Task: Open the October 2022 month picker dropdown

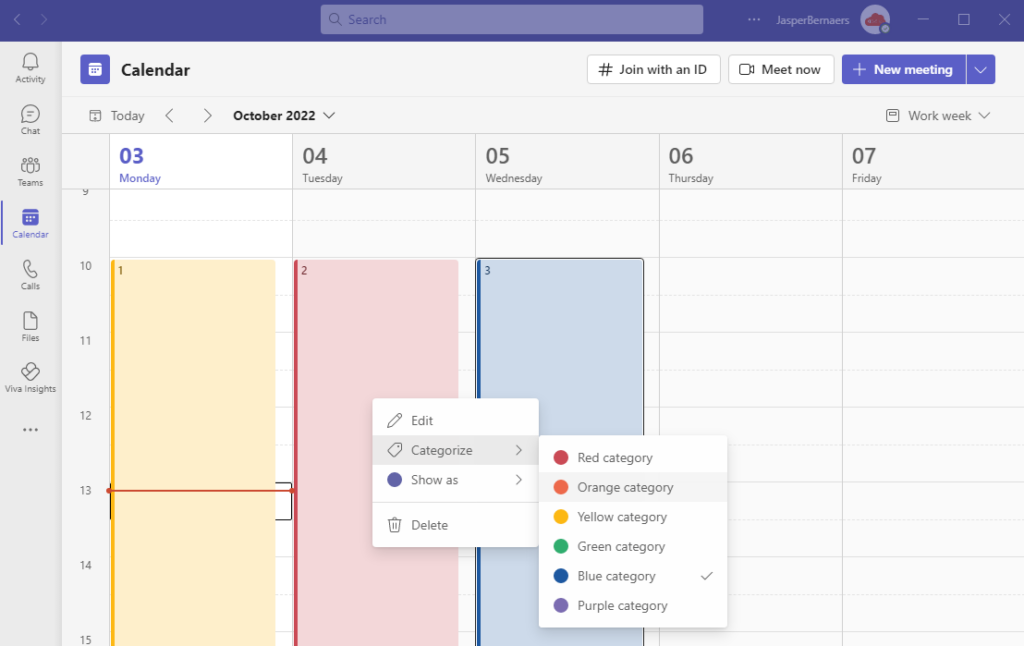Action: 283,115
